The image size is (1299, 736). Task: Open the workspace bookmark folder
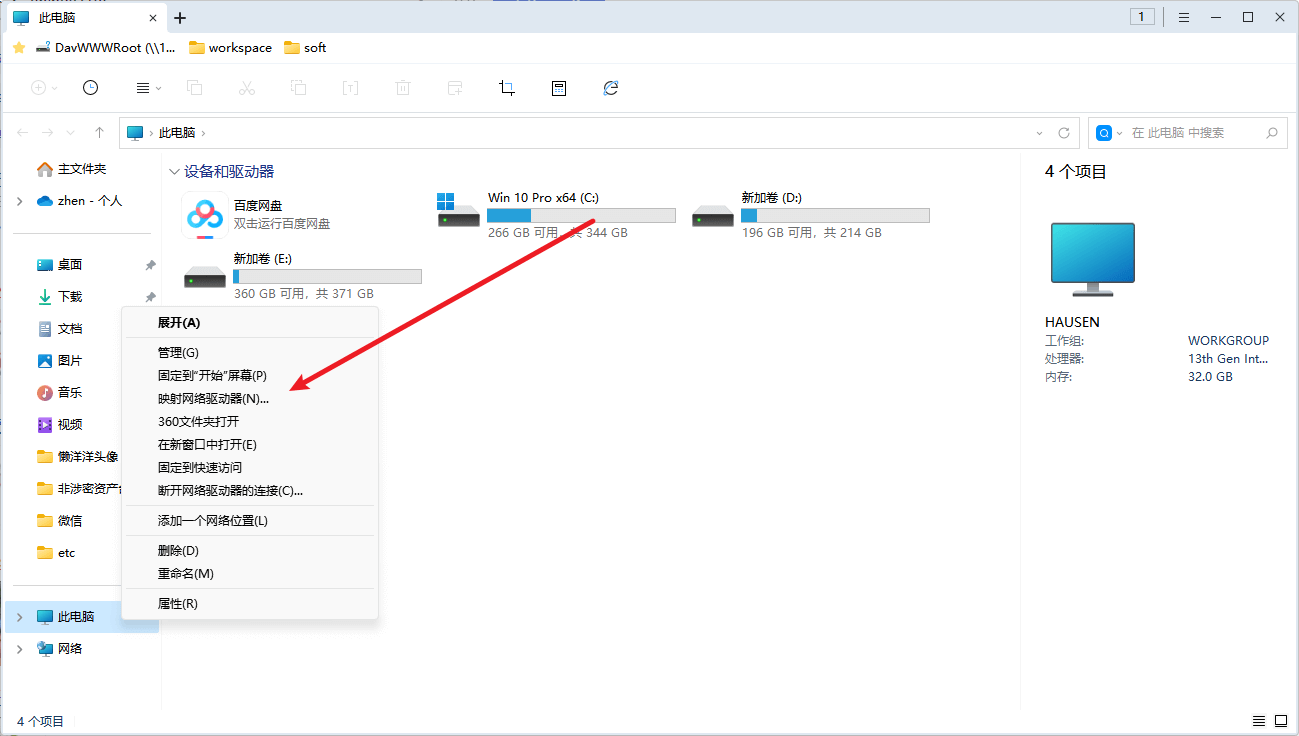230,48
